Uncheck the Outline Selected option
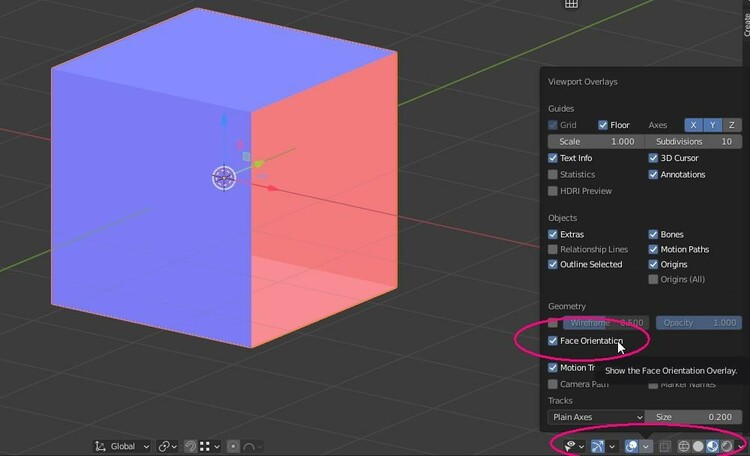The image size is (750, 456). tap(553, 264)
